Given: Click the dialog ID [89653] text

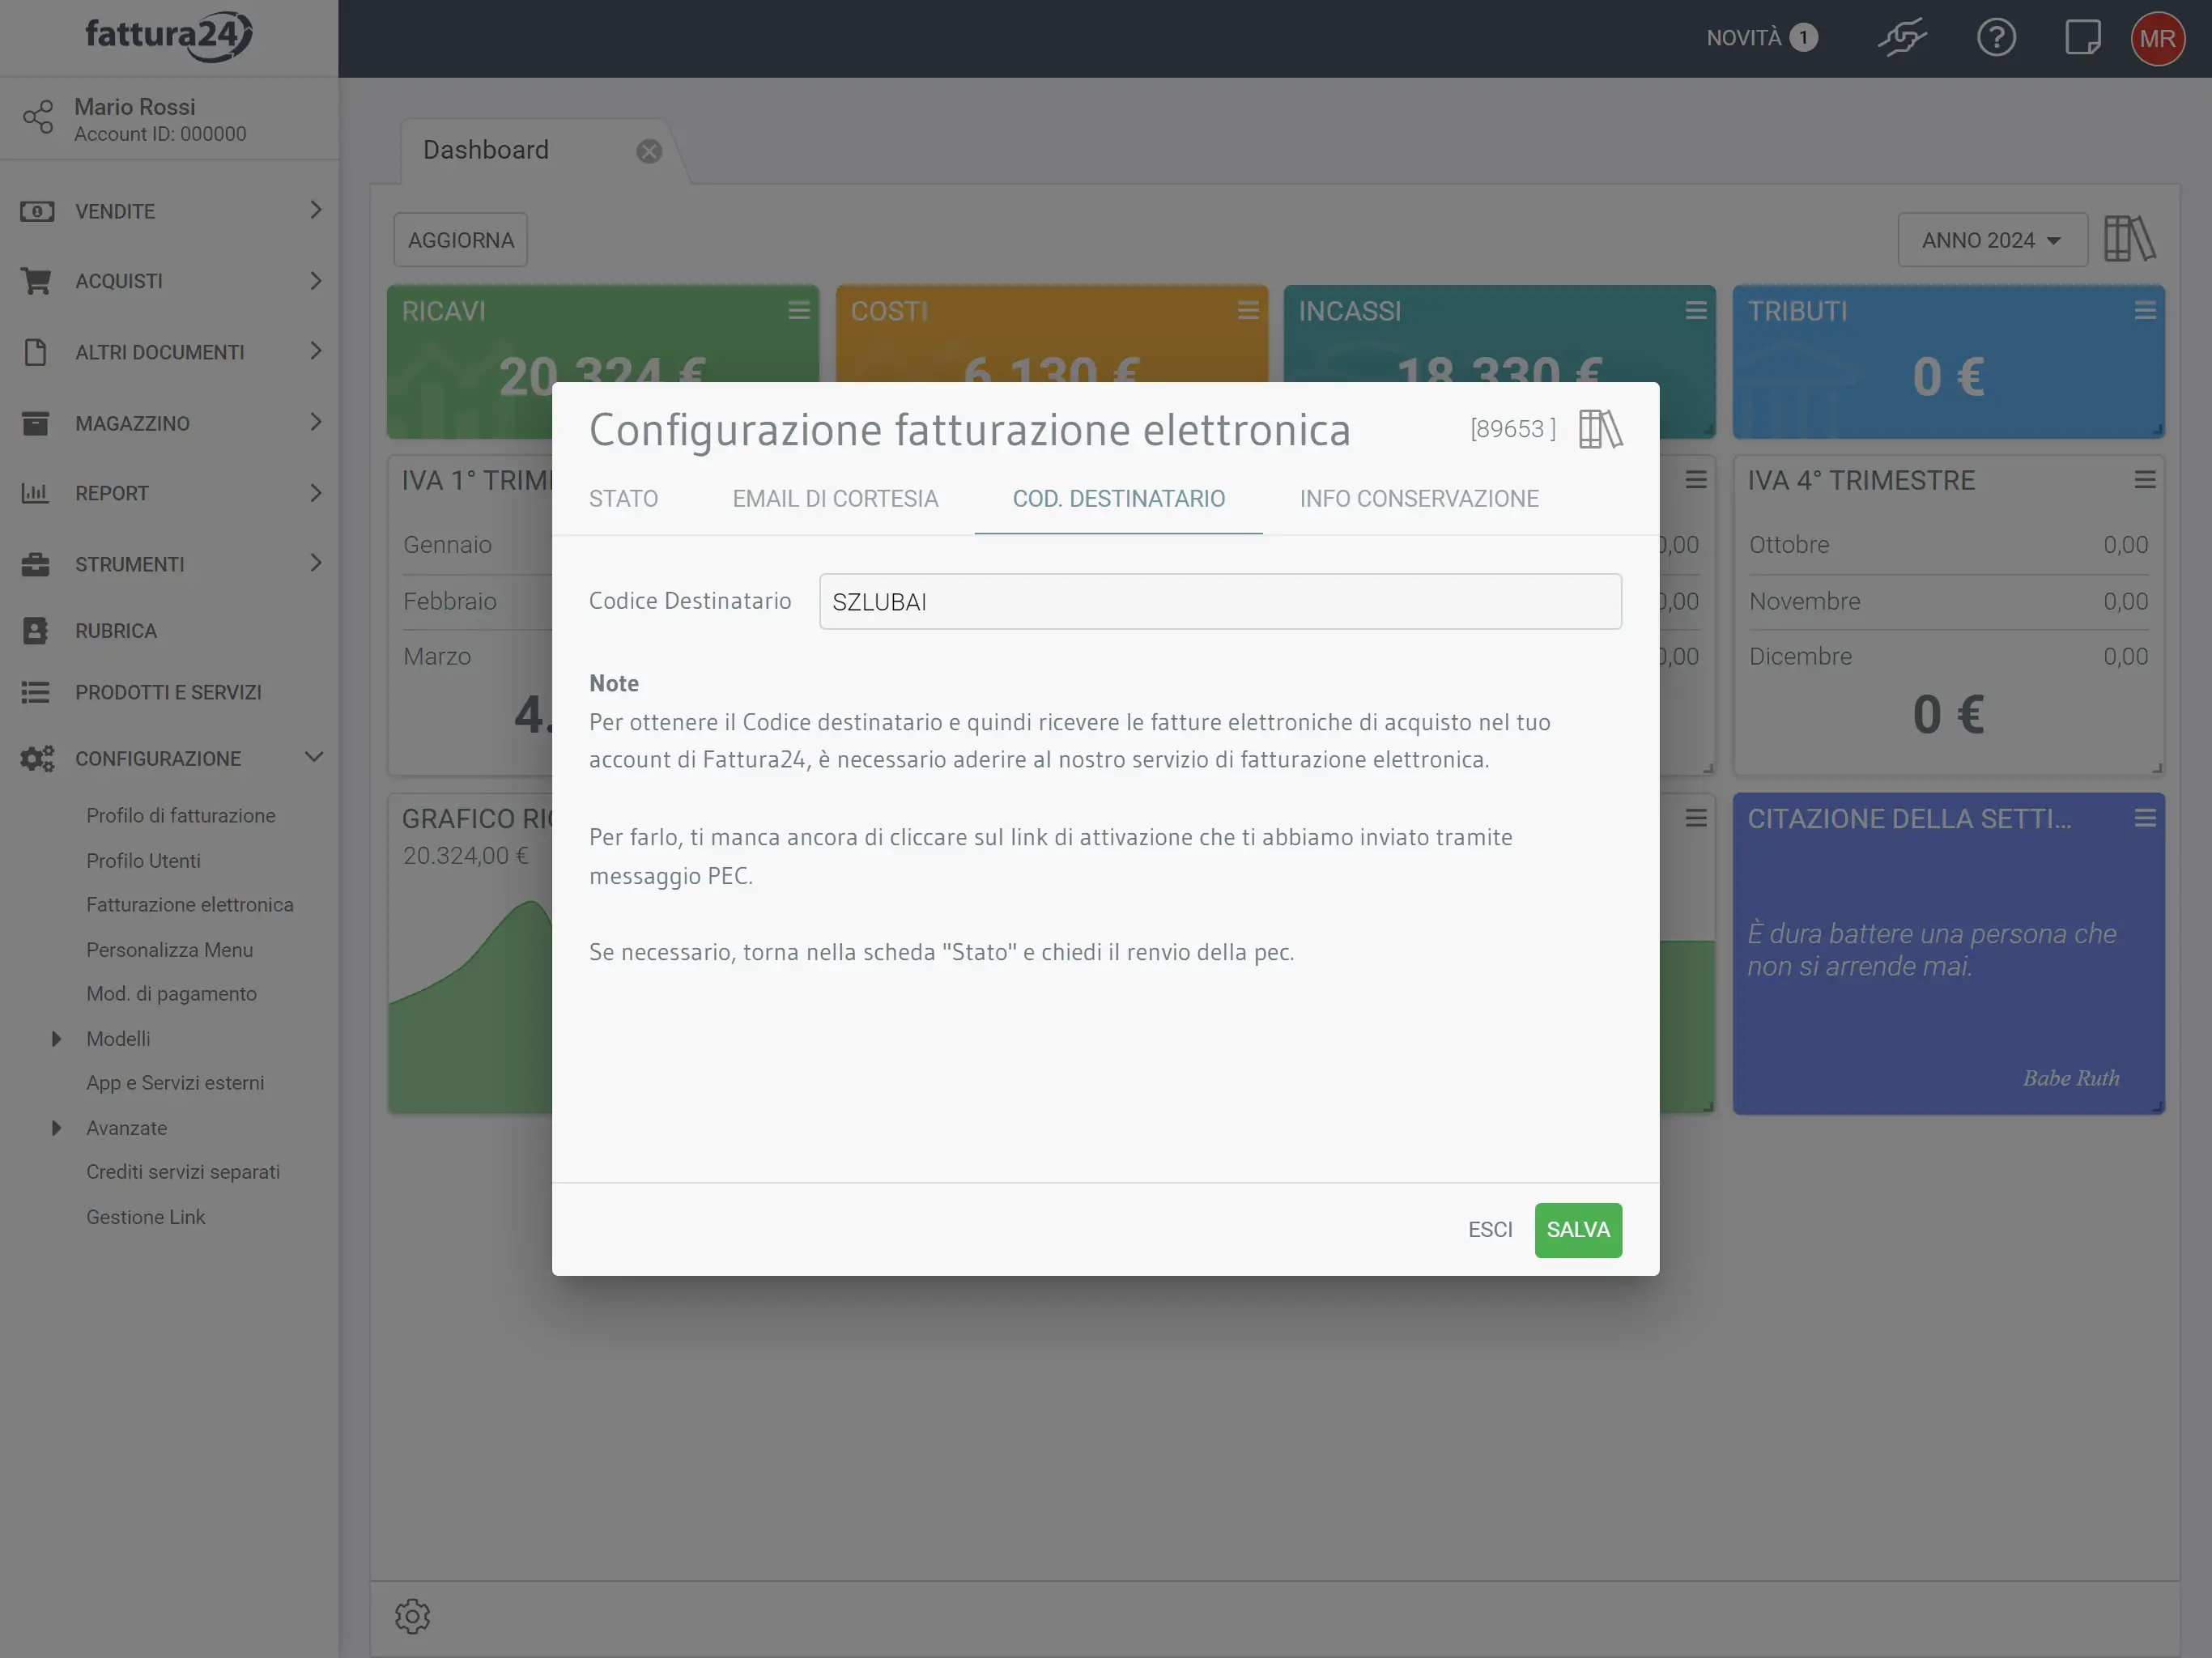Looking at the screenshot, I should pos(1513,429).
